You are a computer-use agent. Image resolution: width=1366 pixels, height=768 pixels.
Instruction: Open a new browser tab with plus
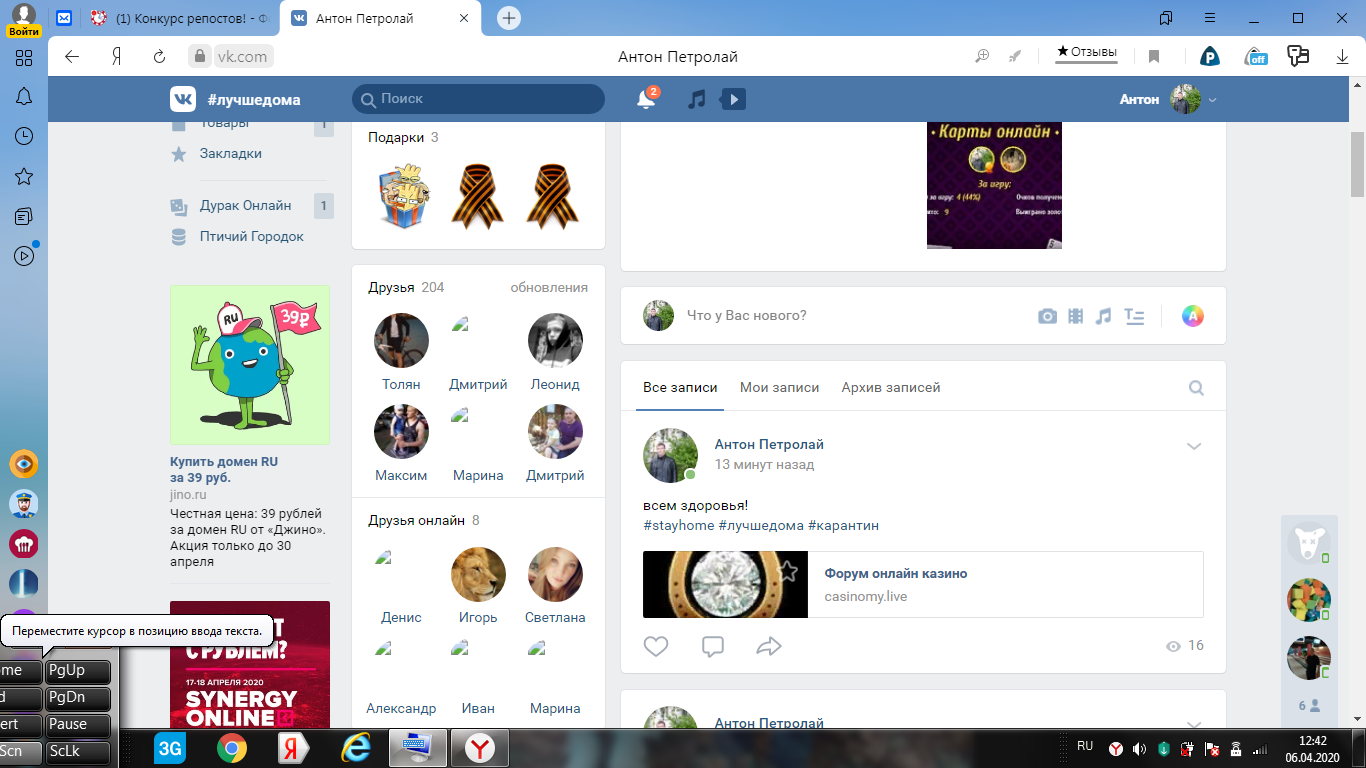coord(509,18)
